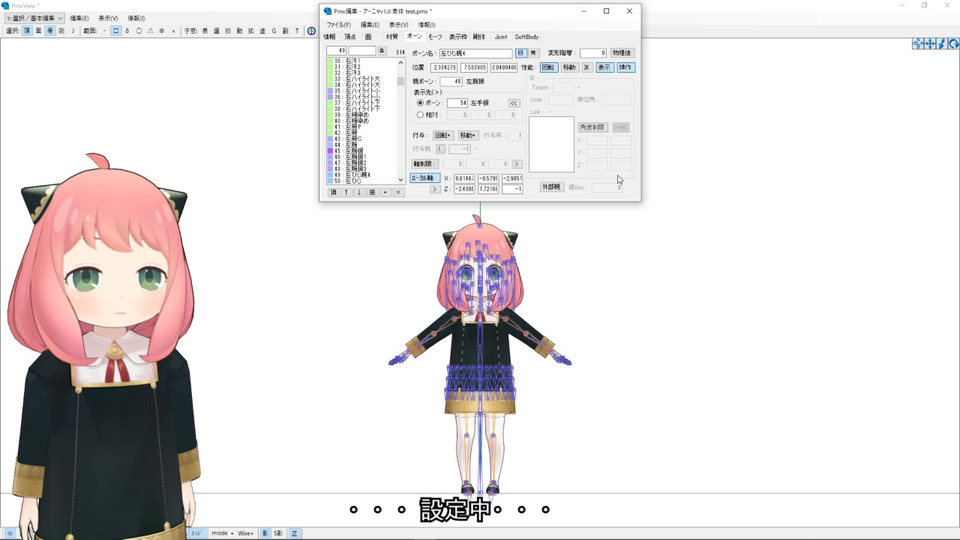Switch bone name to Japanese (日)
The image size is (960, 540).
tap(520, 53)
